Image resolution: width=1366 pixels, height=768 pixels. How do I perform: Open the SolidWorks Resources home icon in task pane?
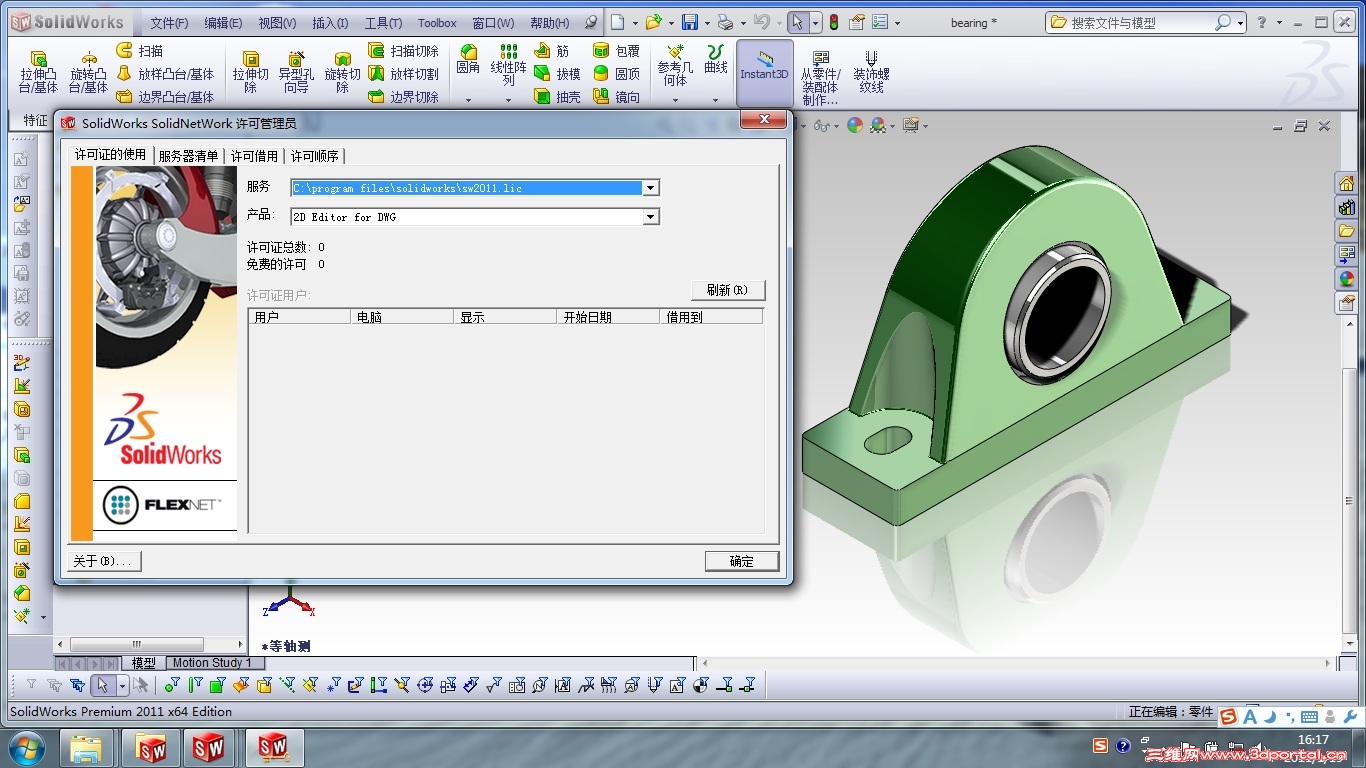(1346, 184)
